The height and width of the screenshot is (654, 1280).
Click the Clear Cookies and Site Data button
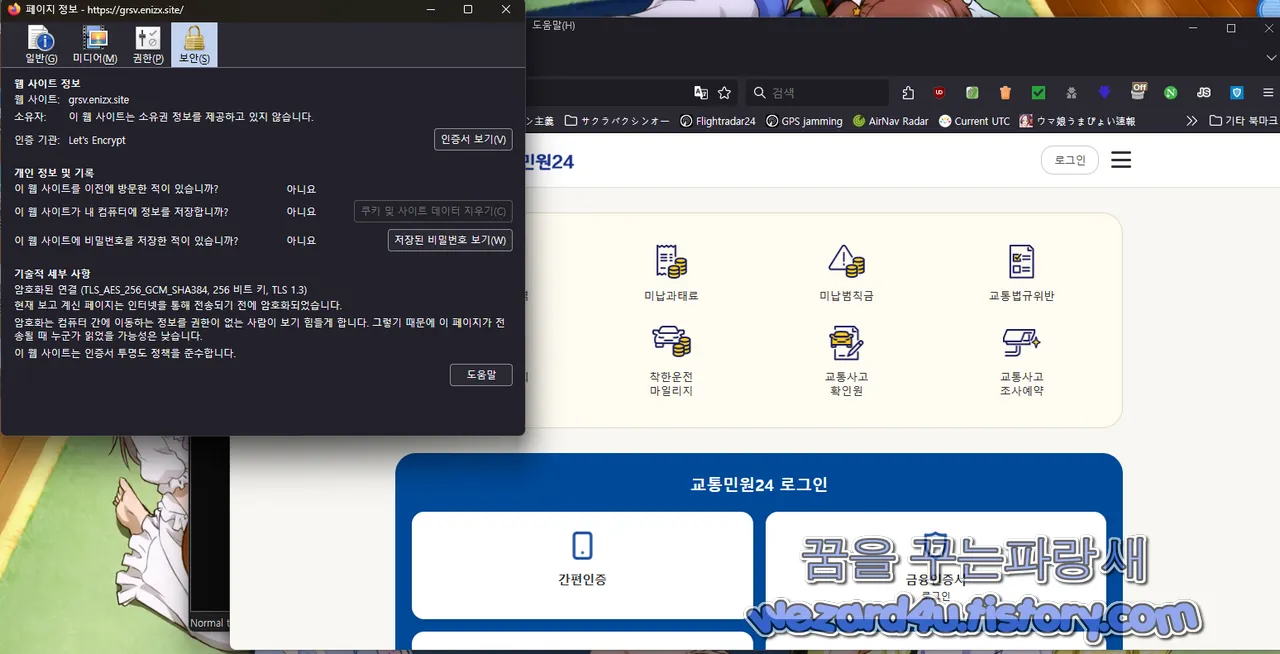pos(433,211)
